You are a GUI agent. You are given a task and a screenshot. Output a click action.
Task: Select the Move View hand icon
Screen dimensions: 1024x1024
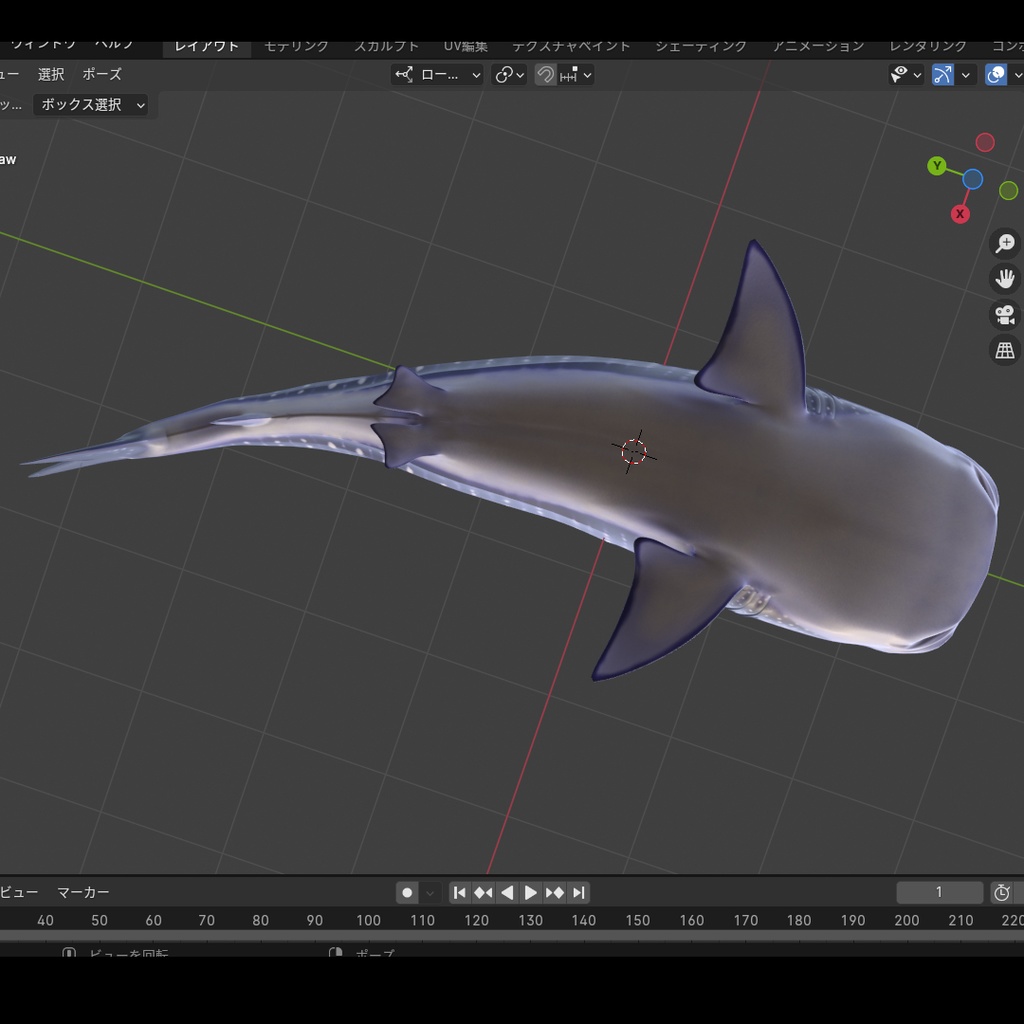[x=1004, y=278]
